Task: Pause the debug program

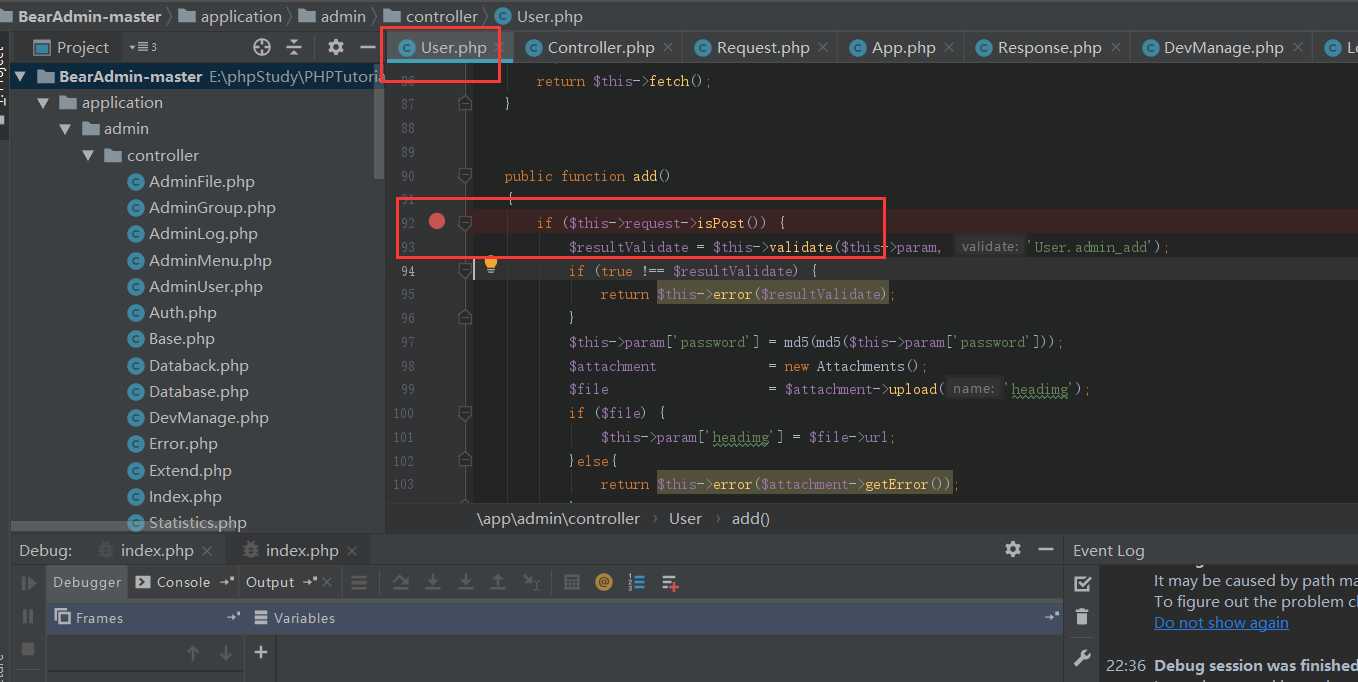Action: pos(28,616)
